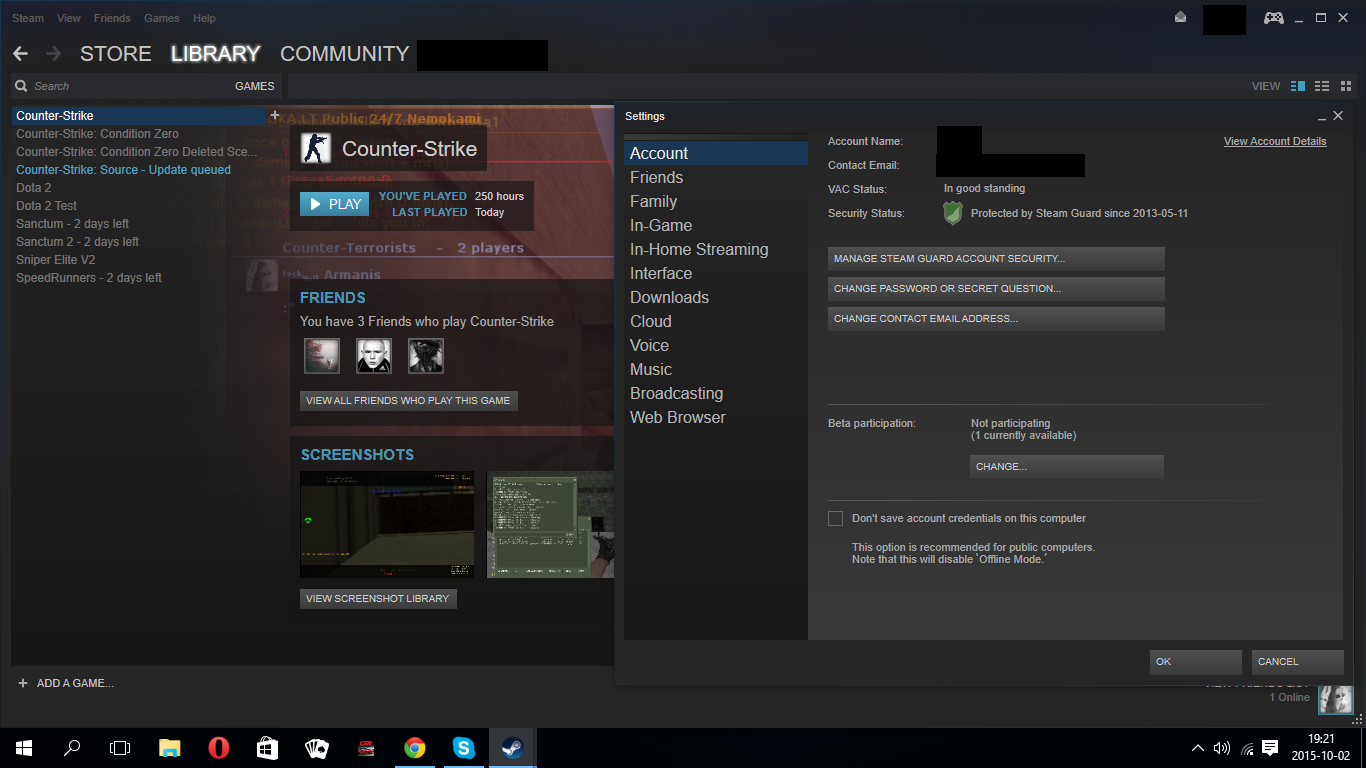
Task: Open the Windows Start menu
Action: point(24,748)
